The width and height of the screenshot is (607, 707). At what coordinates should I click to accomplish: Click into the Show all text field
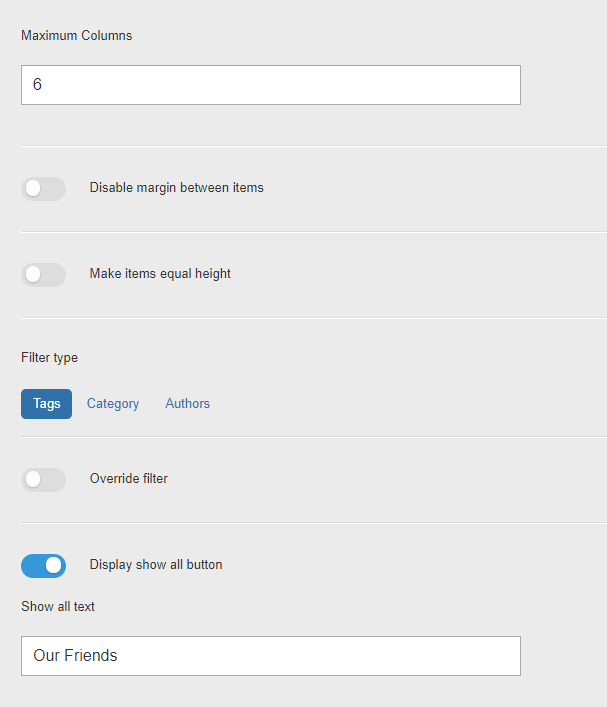(271, 656)
